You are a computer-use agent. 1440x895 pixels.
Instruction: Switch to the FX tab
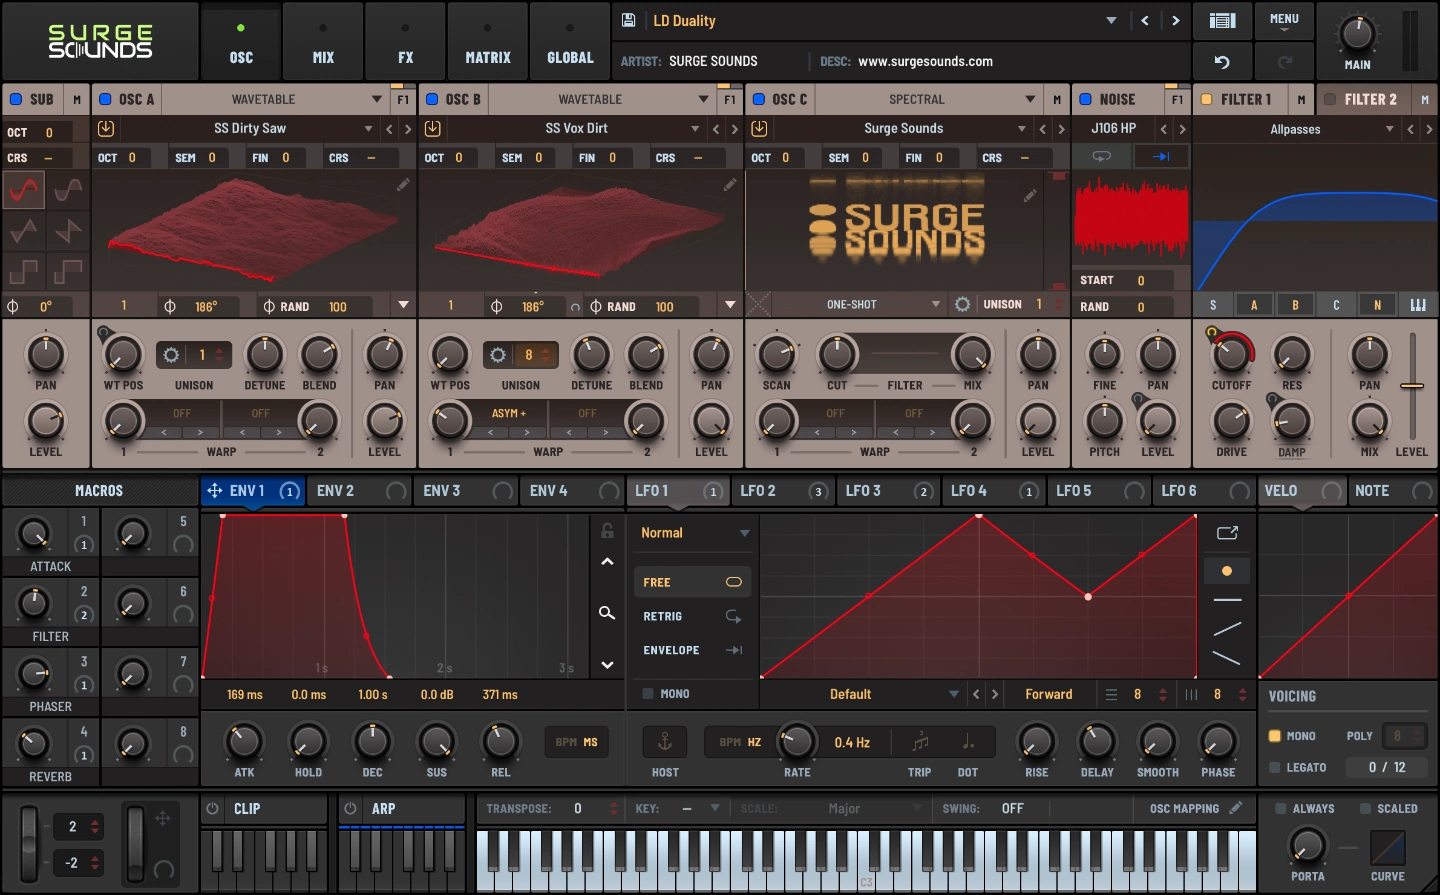coord(405,41)
